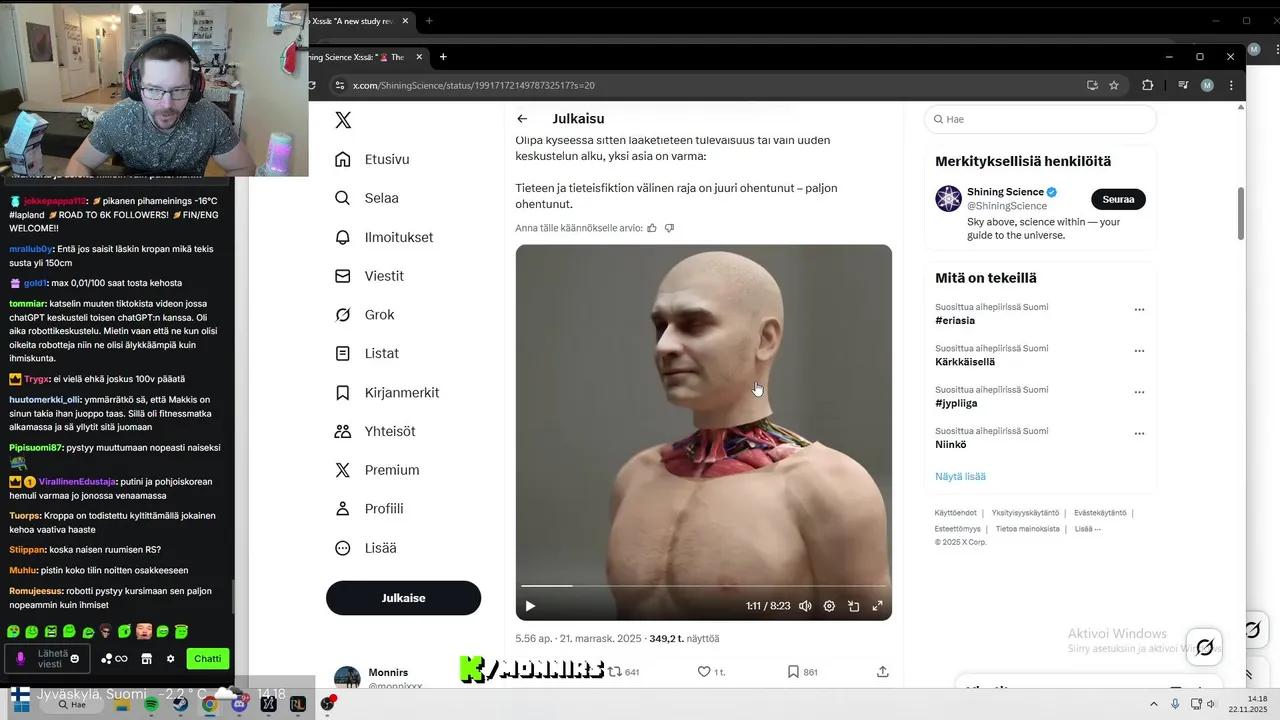1280x720 pixels.
Task: Rate translation with thumbs up
Action: (652, 228)
